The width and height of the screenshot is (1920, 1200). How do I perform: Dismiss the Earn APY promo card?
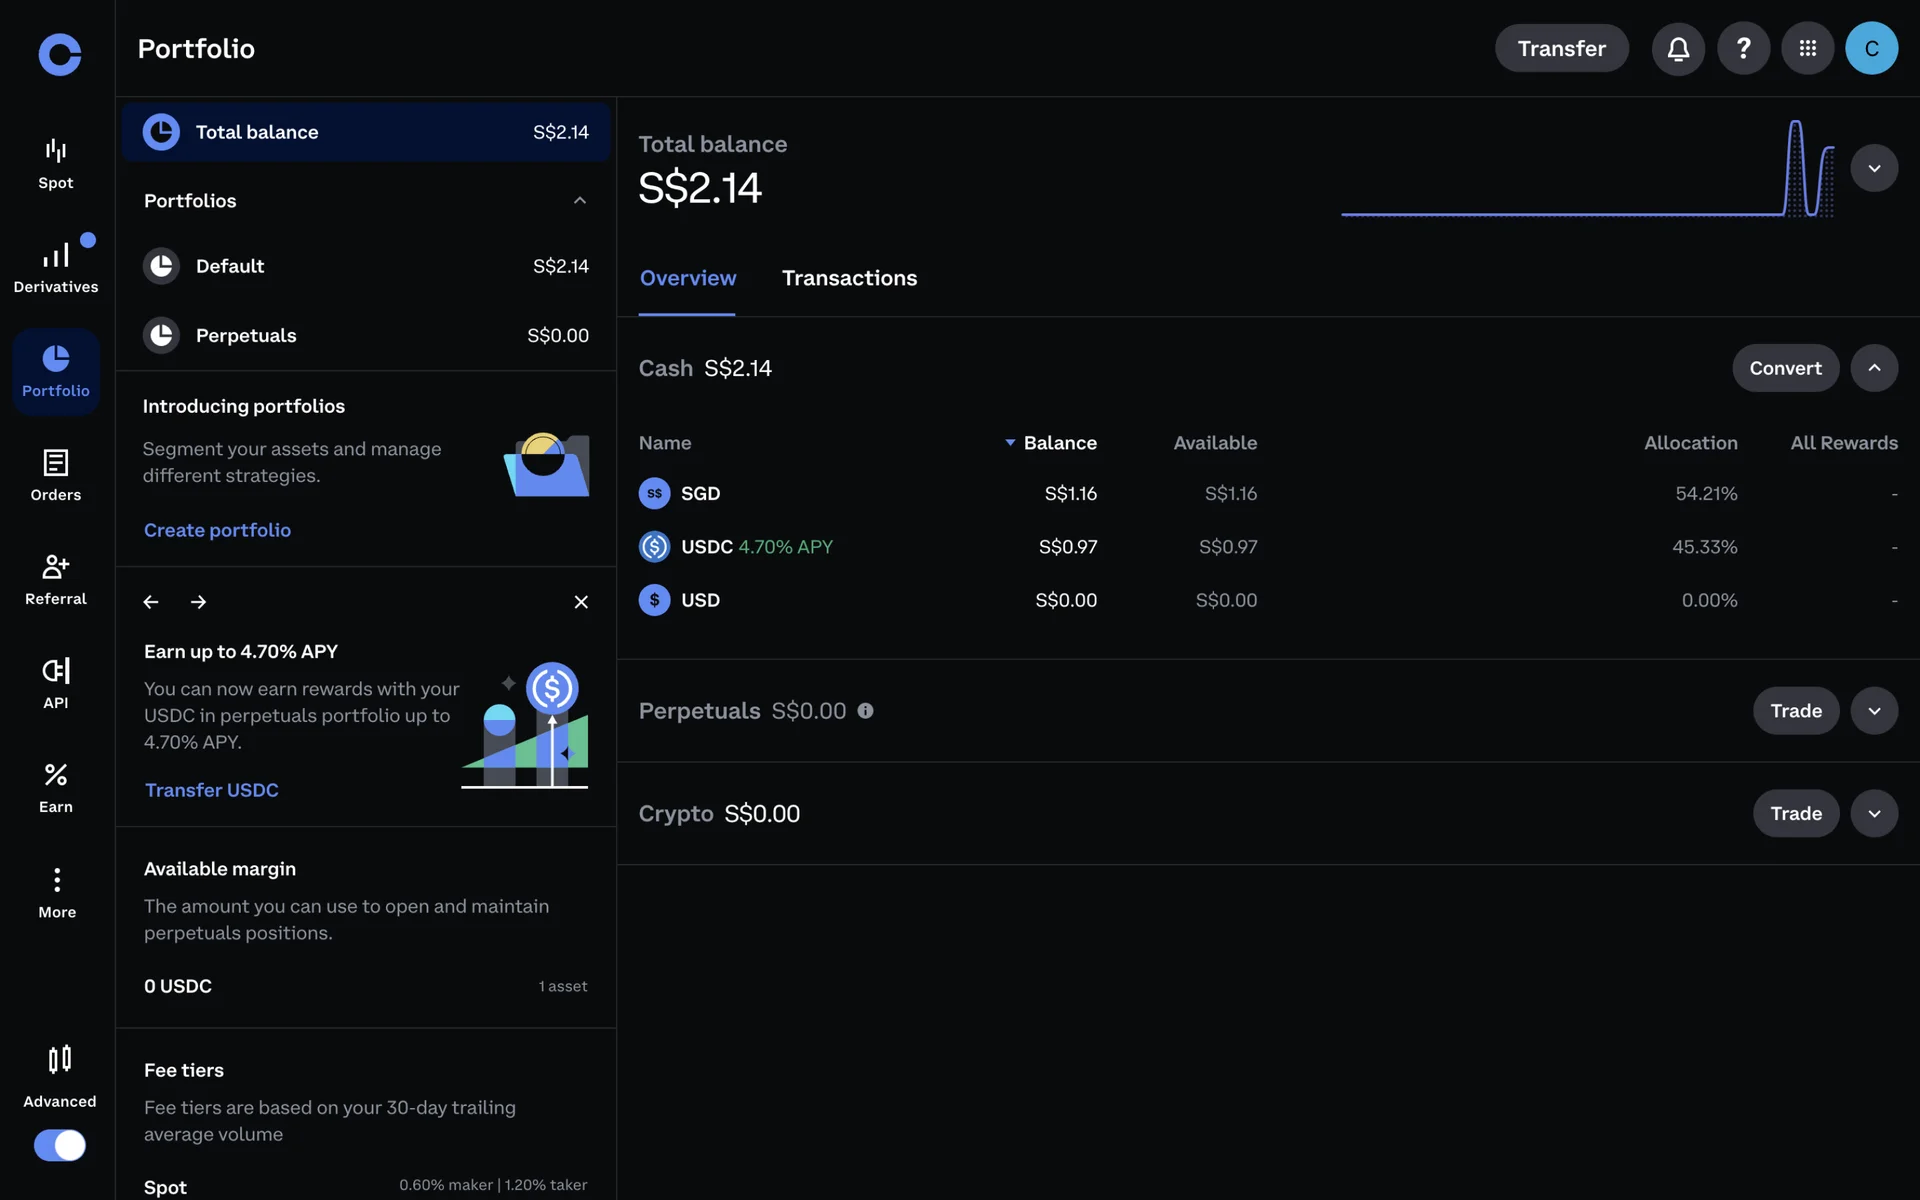[581, 602]
